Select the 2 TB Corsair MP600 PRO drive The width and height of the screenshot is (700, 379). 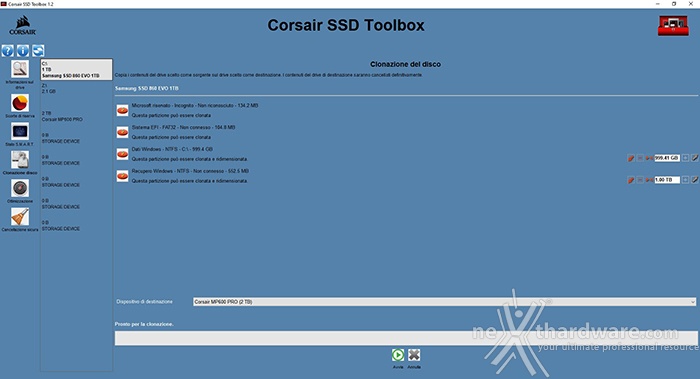(76, 117)
